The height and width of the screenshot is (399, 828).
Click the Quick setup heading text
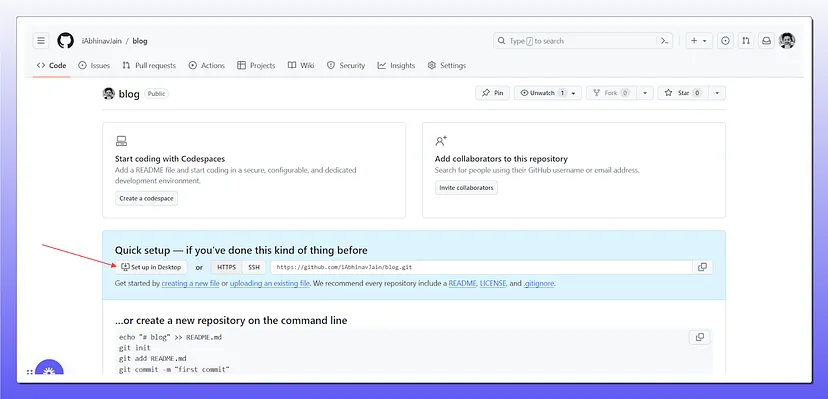[241, 250]
